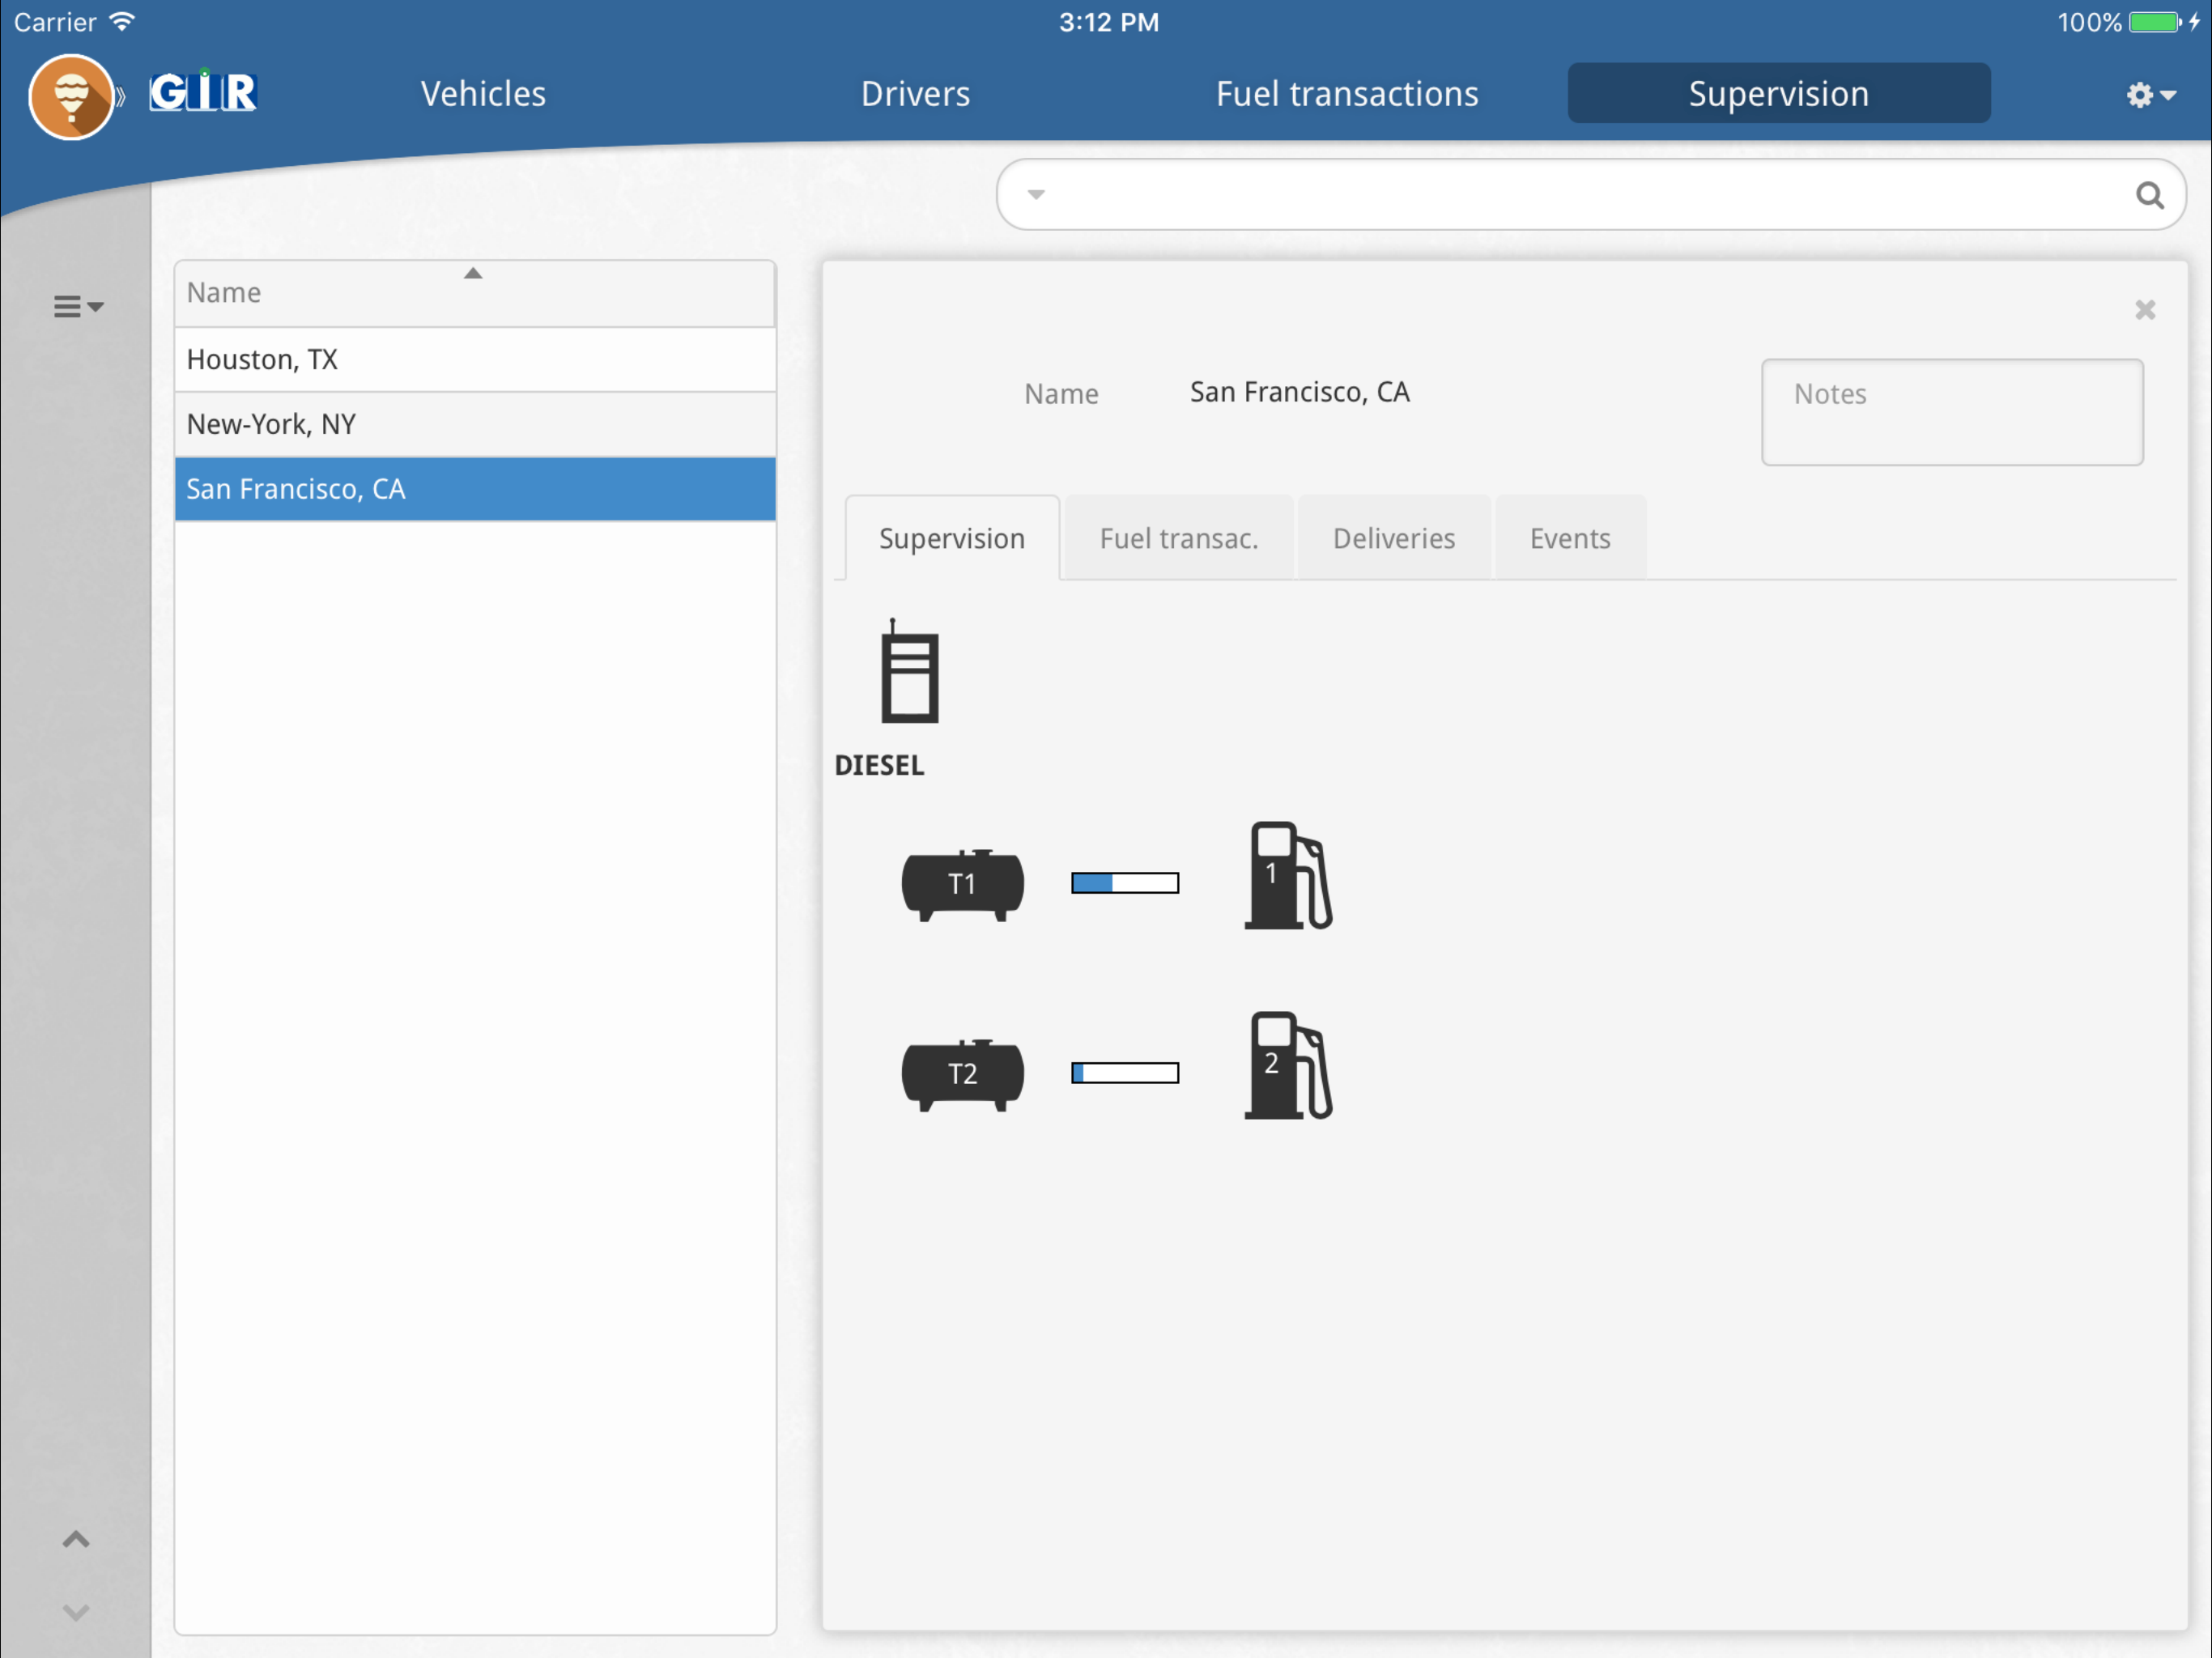Switch to the Deliveries tab
This screenshot has height=1658, width=2212.
coord(1393,538)
